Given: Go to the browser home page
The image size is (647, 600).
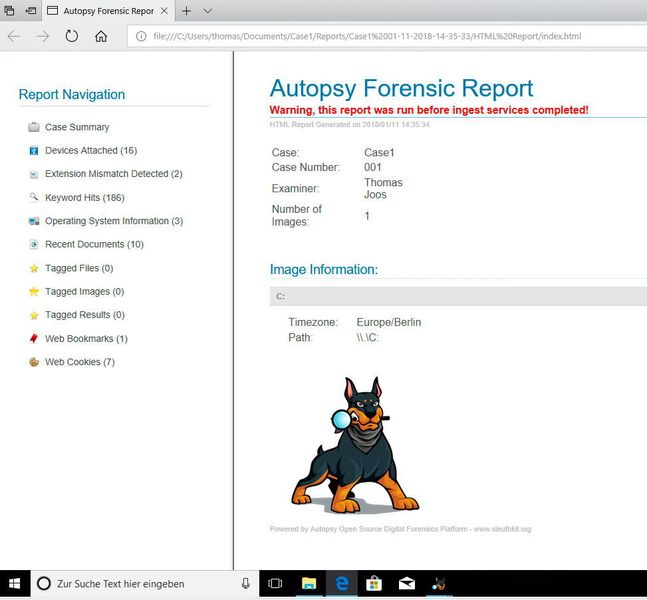Looking at the screenshot, I should [101, 36].
